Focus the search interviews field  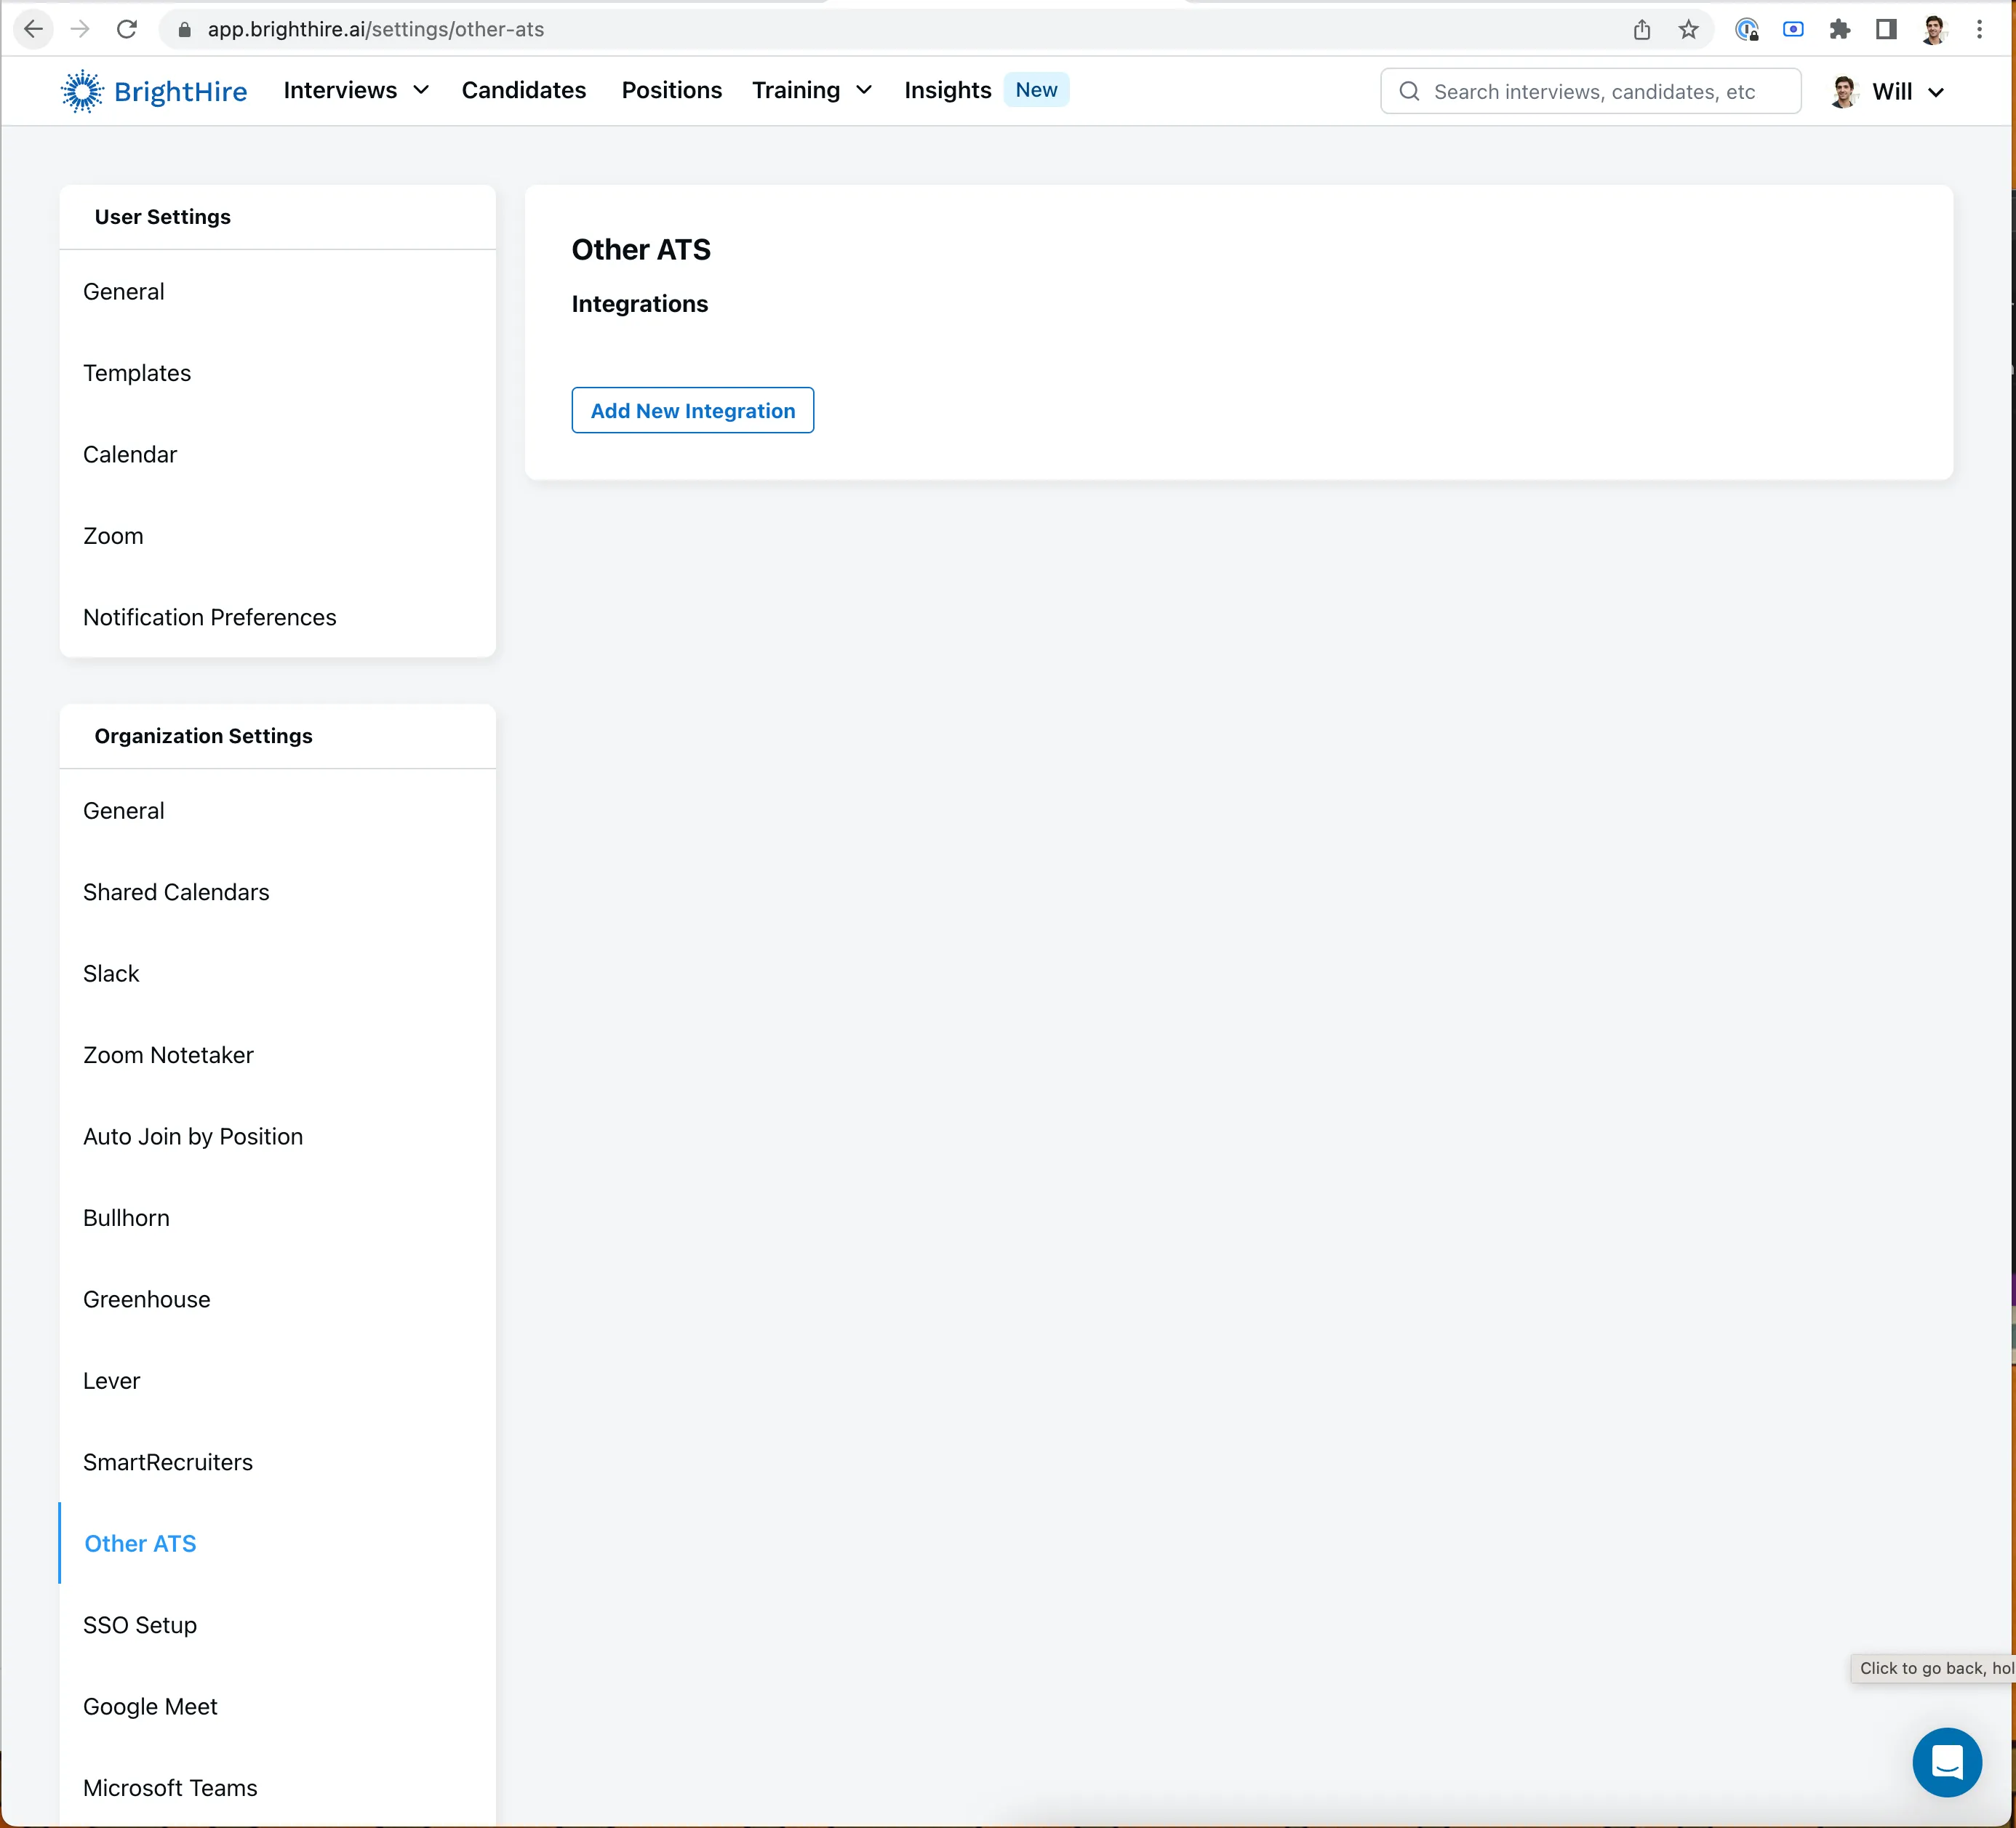1590,91
